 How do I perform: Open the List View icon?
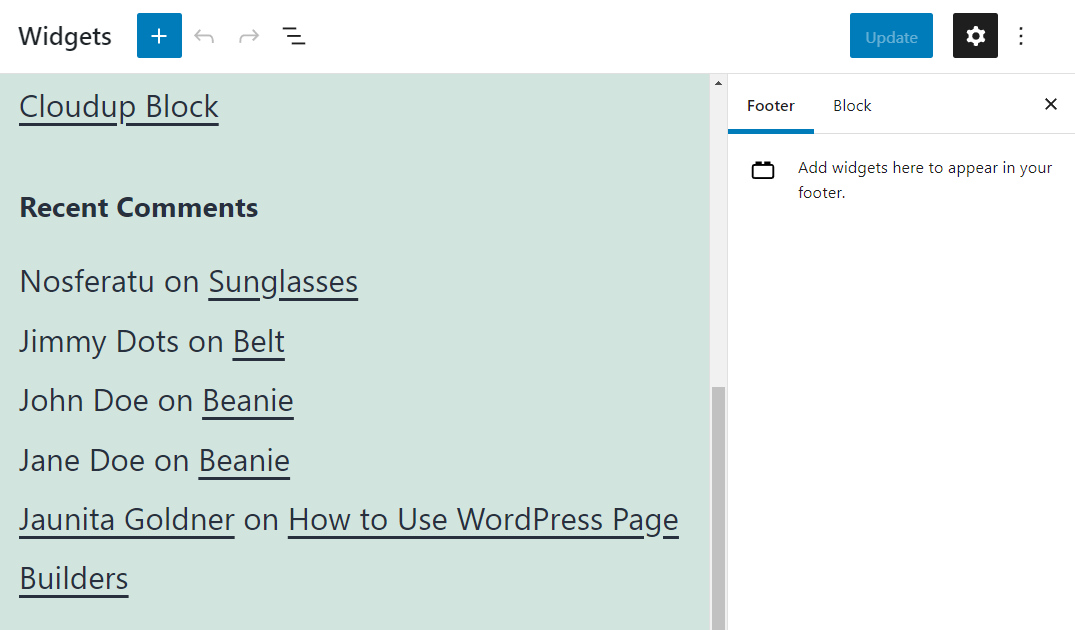pyautogui.click(x=293, y=37)
